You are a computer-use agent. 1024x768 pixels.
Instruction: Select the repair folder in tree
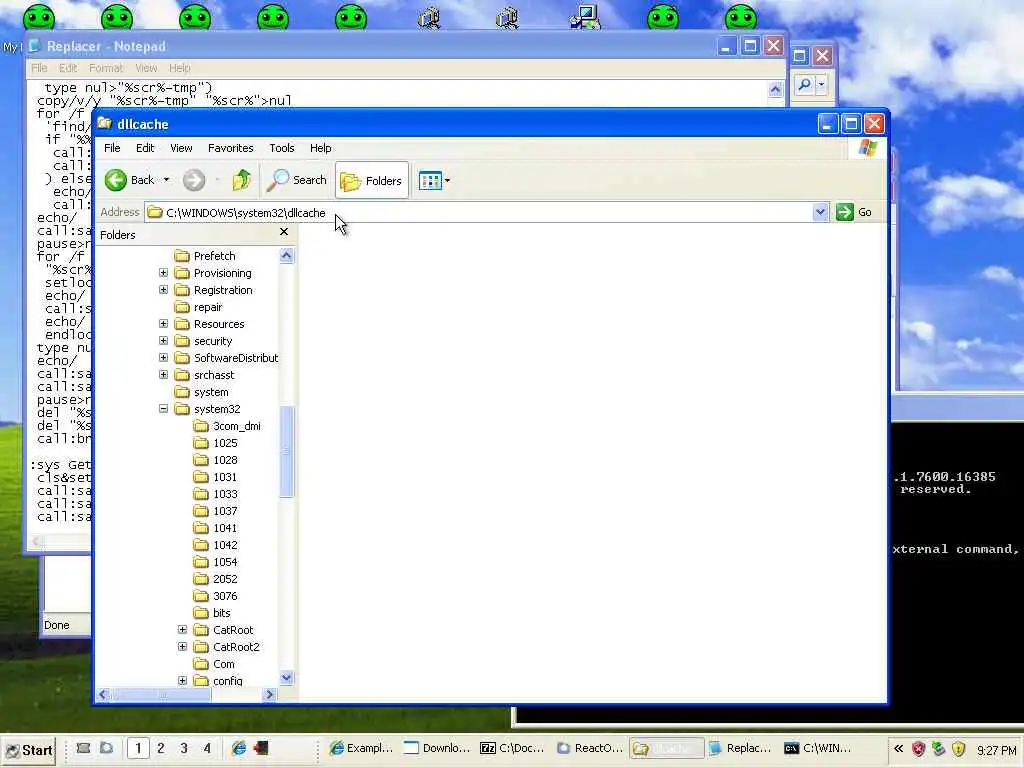click(208, 307)
